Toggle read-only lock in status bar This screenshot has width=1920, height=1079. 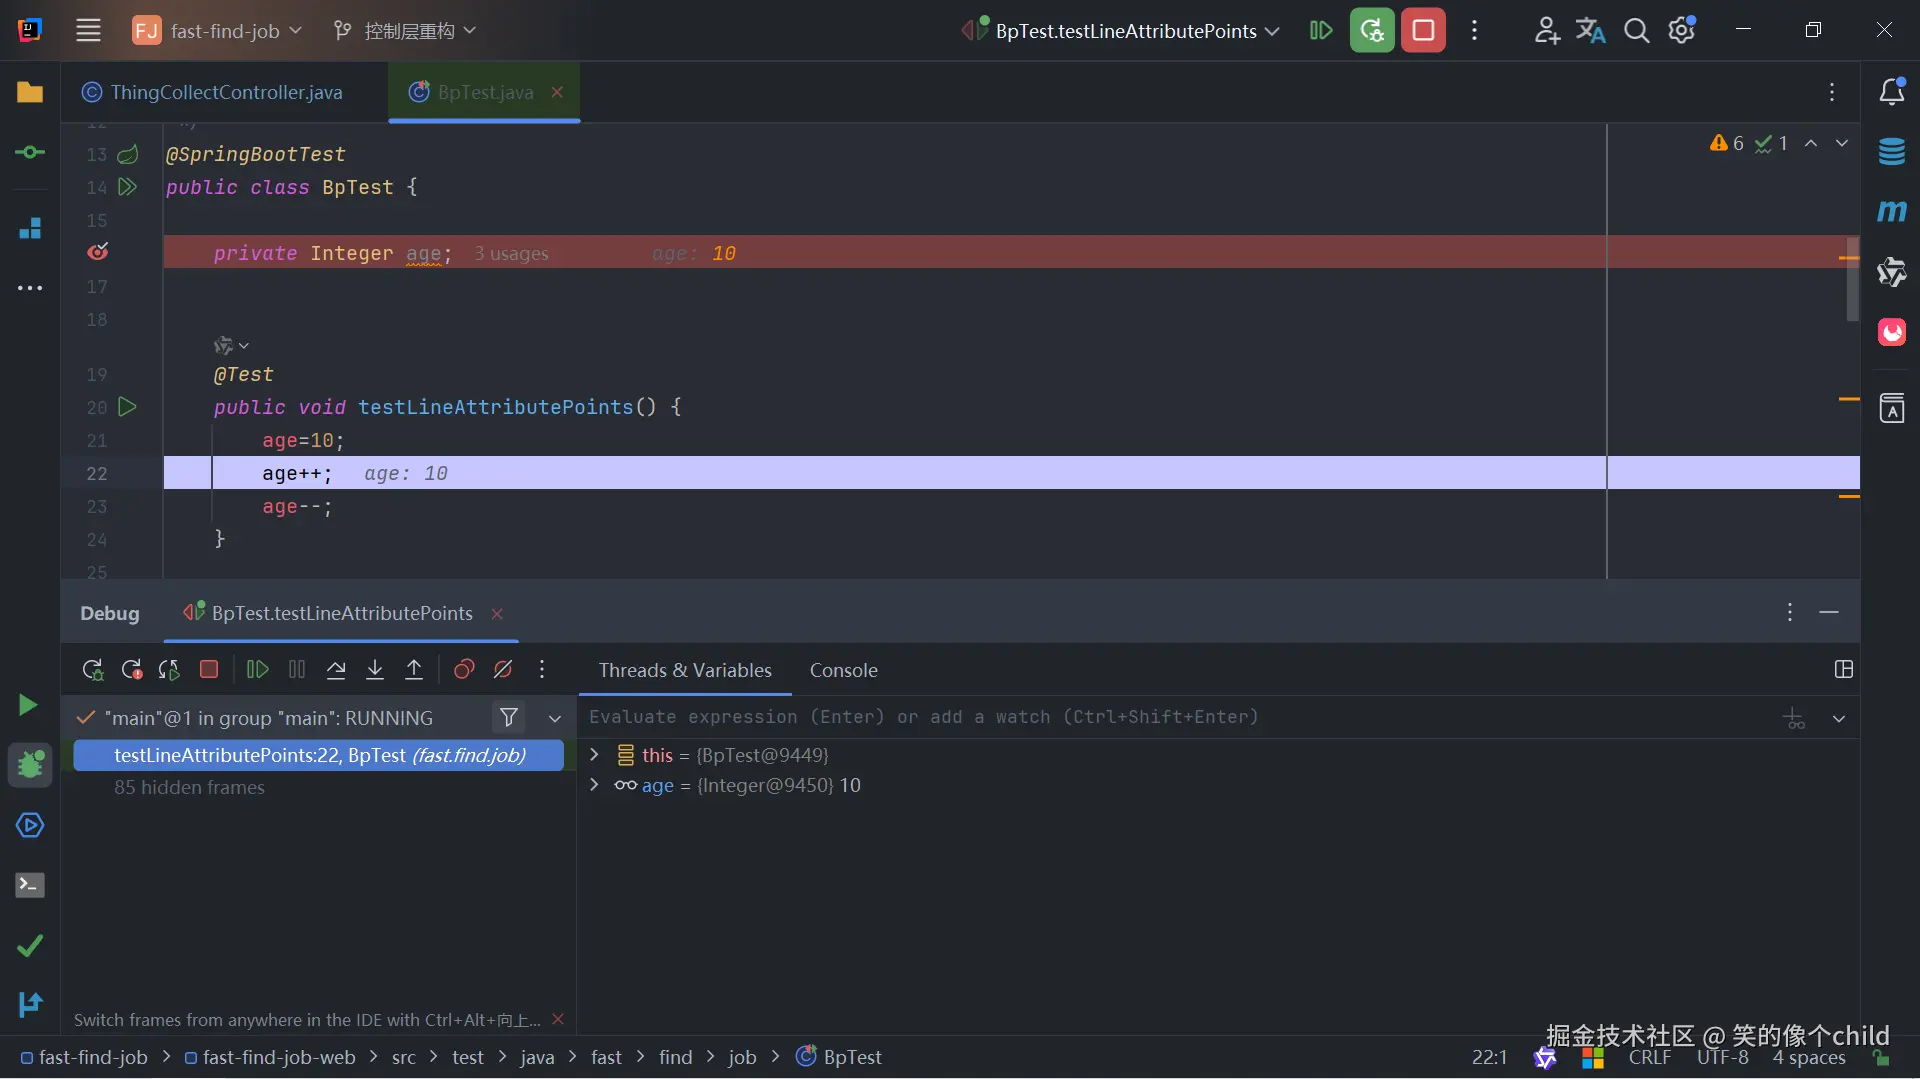[1881, 1057]
